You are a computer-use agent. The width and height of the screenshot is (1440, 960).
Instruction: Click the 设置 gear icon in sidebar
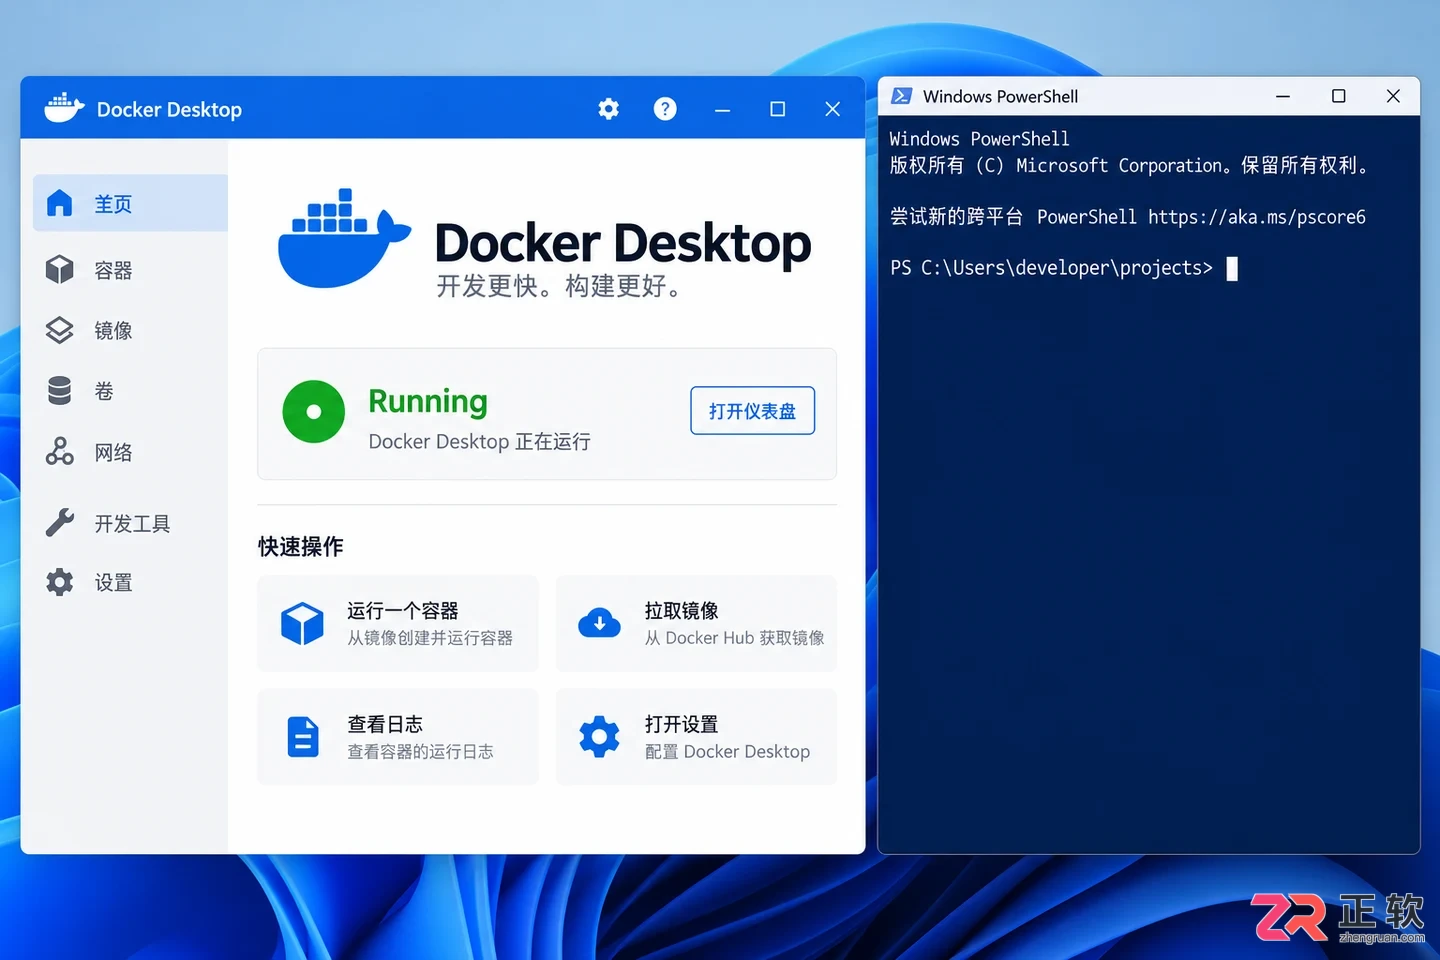click(60, 582)
